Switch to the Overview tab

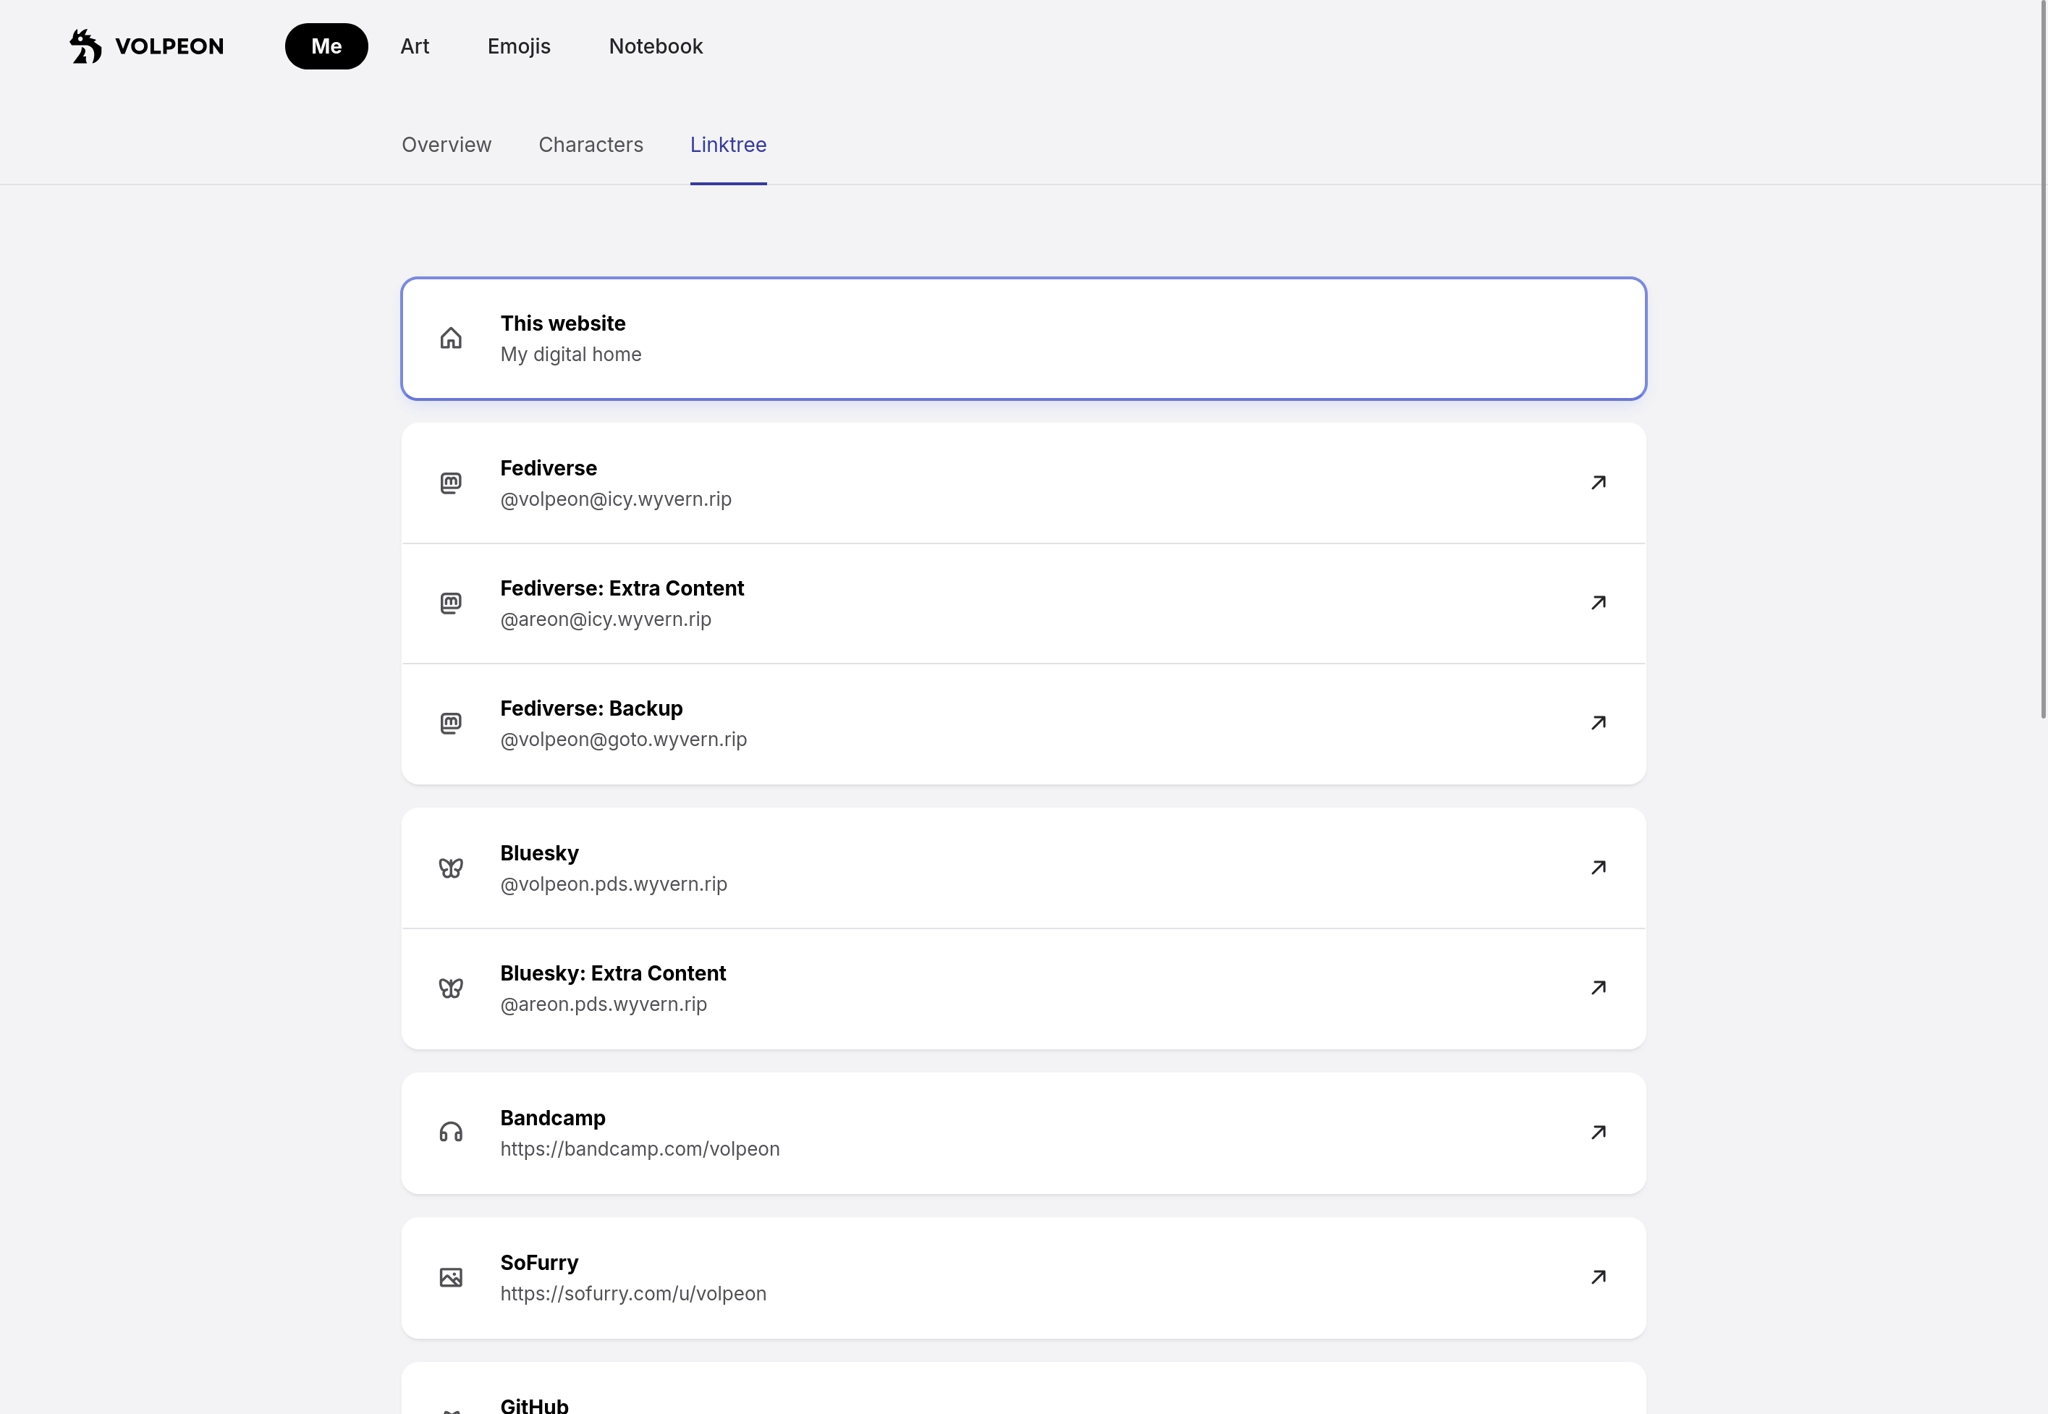coord(446,145)
